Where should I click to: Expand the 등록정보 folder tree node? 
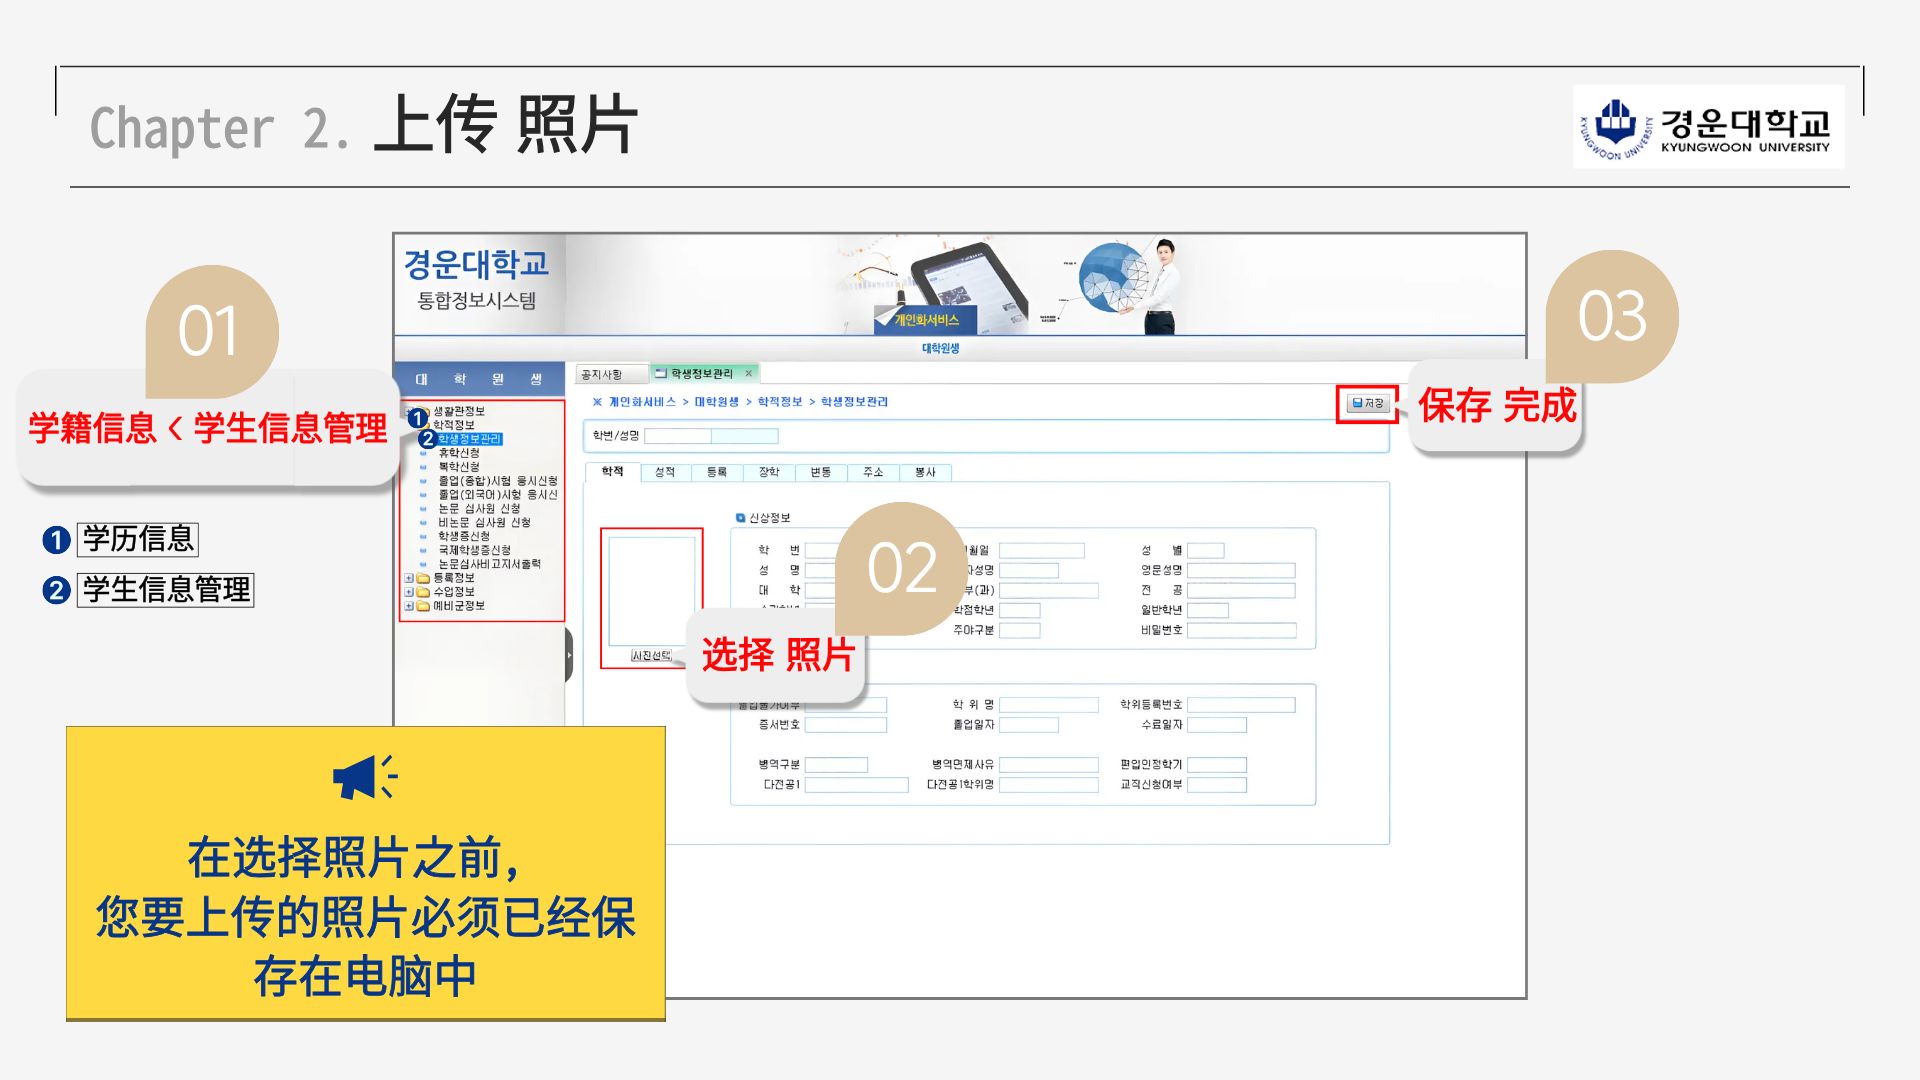click(x=409, y=578)
